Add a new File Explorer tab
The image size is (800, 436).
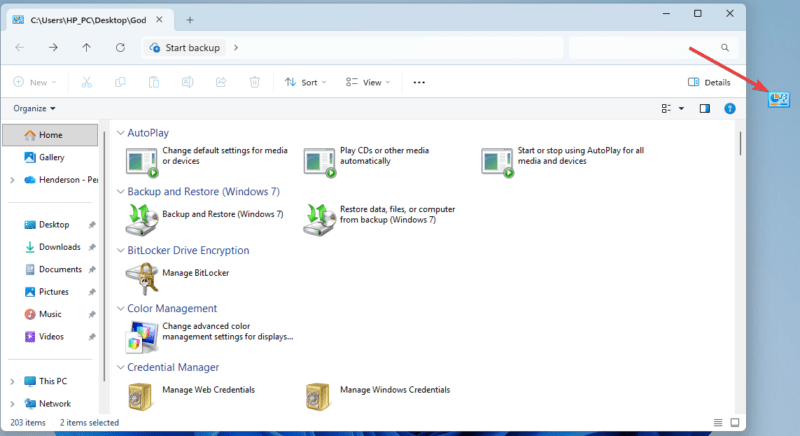[x=190, y=20]
